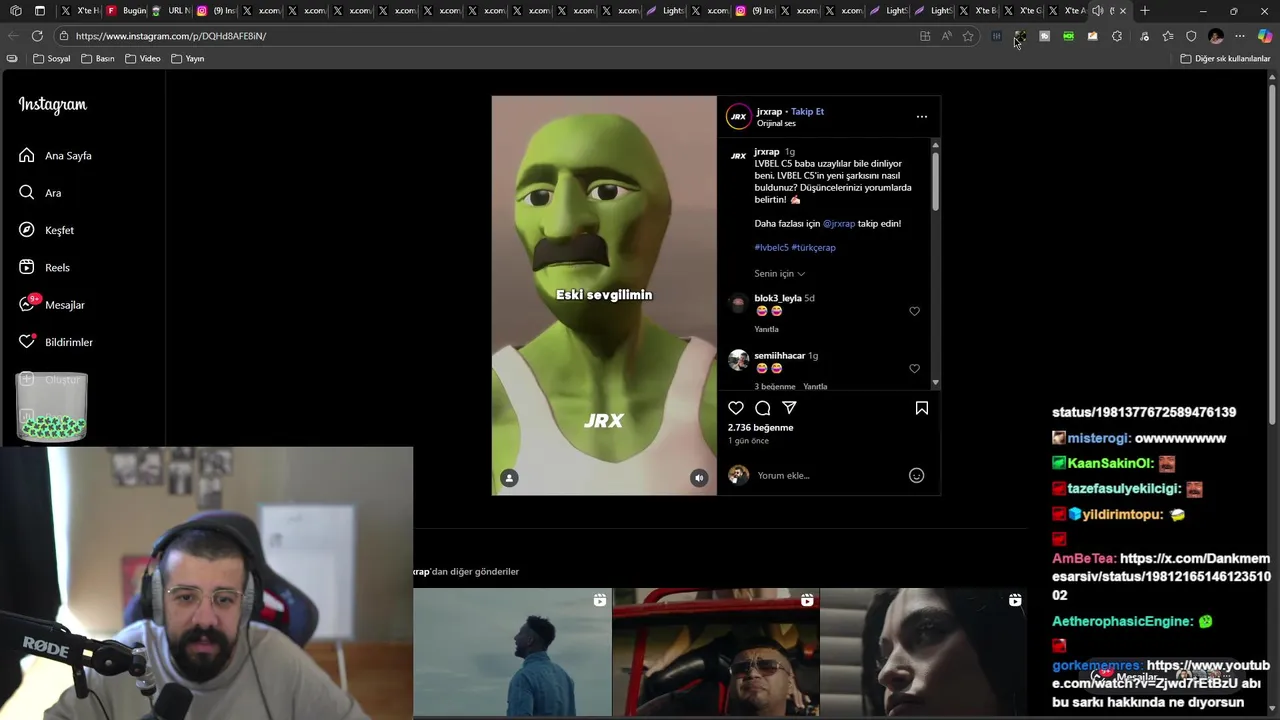Switch to the X'te G tab
This screenshot has height=720, width=1280.
coord(1023,11)
